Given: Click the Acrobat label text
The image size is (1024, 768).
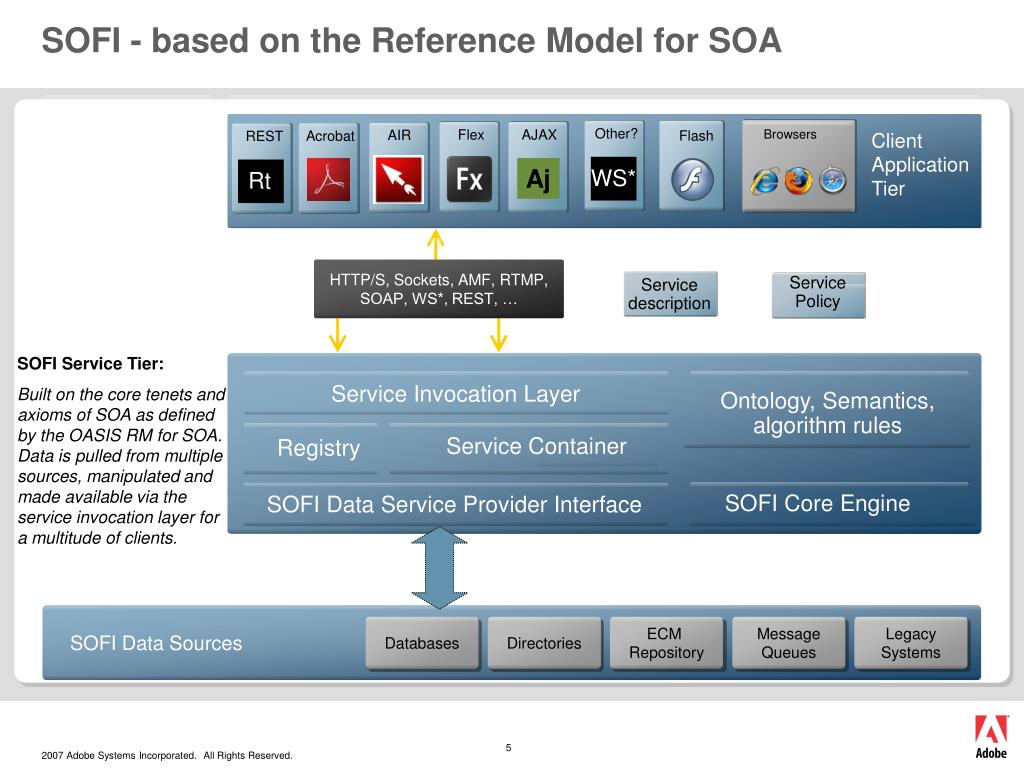Looking at the screenshot, I should [x=330, y=136].
